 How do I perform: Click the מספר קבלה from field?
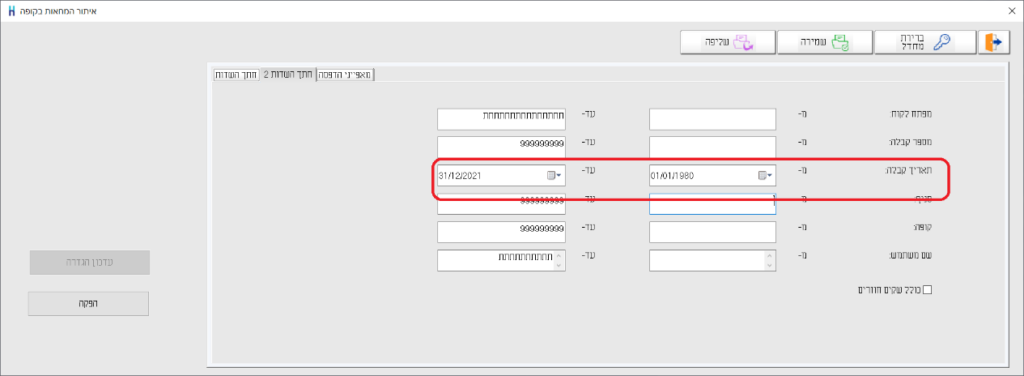point(712,148)
